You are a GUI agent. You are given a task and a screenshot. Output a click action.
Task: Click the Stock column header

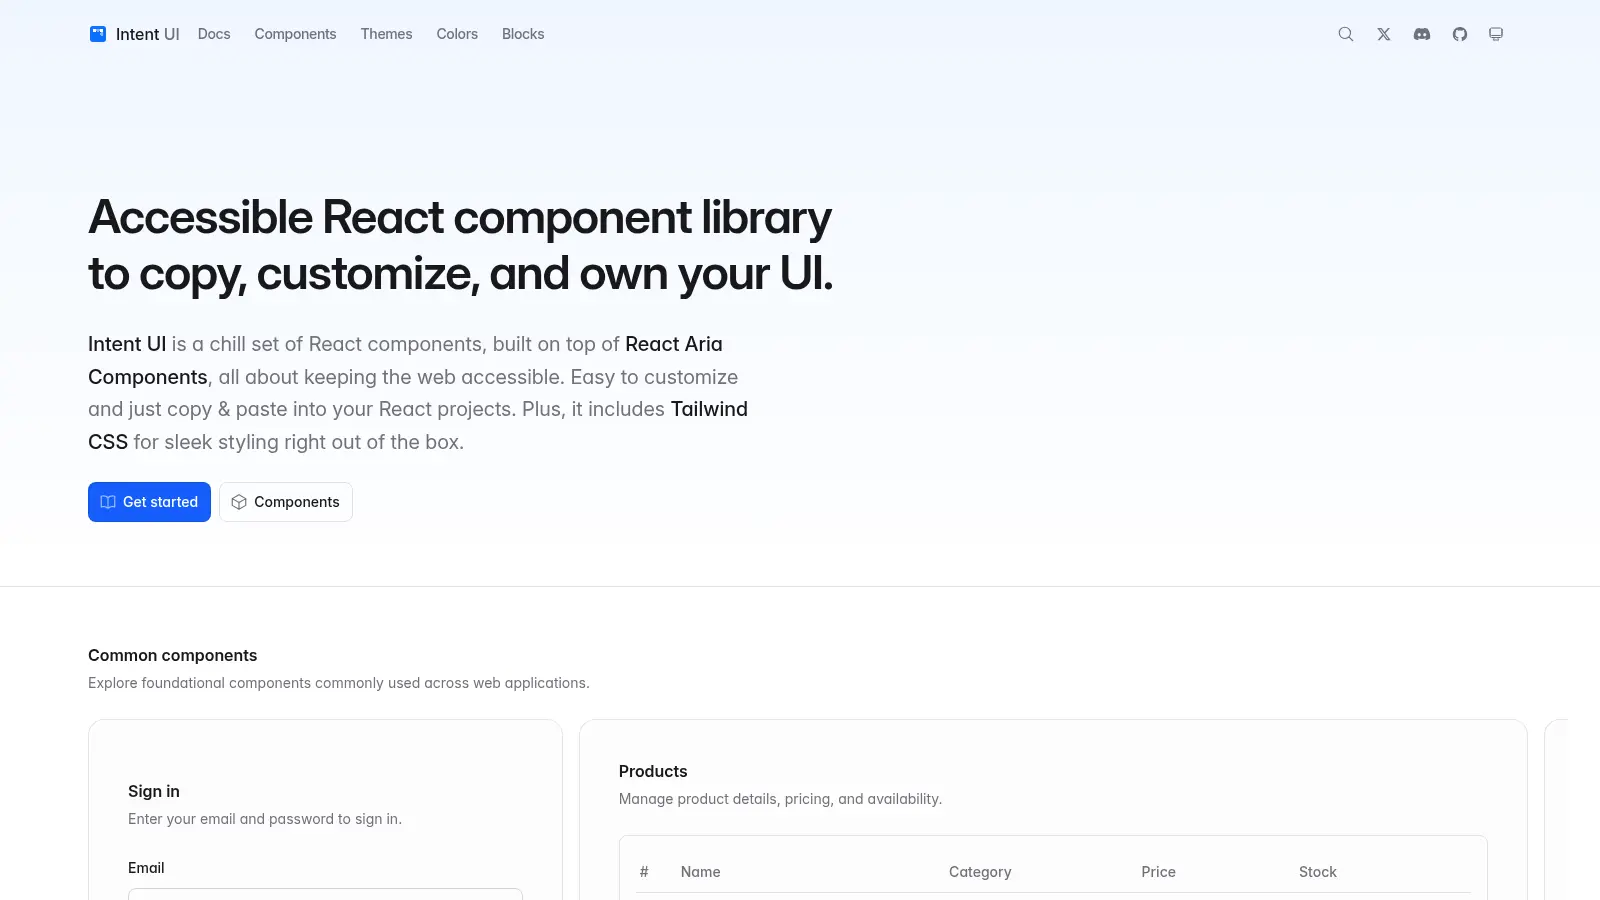tap(1317, 872)
